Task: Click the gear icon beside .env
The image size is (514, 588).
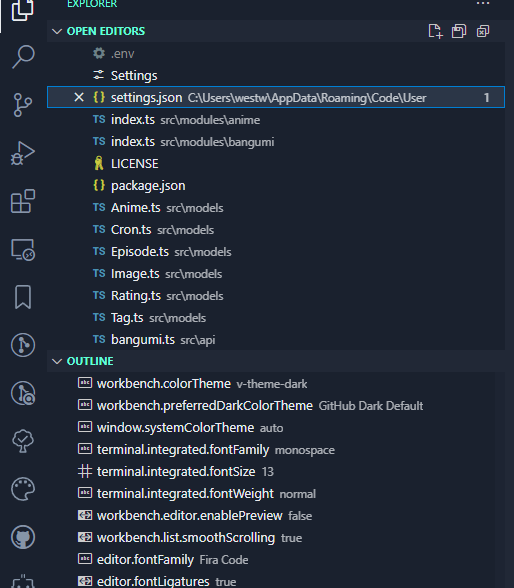Action: 99,53
